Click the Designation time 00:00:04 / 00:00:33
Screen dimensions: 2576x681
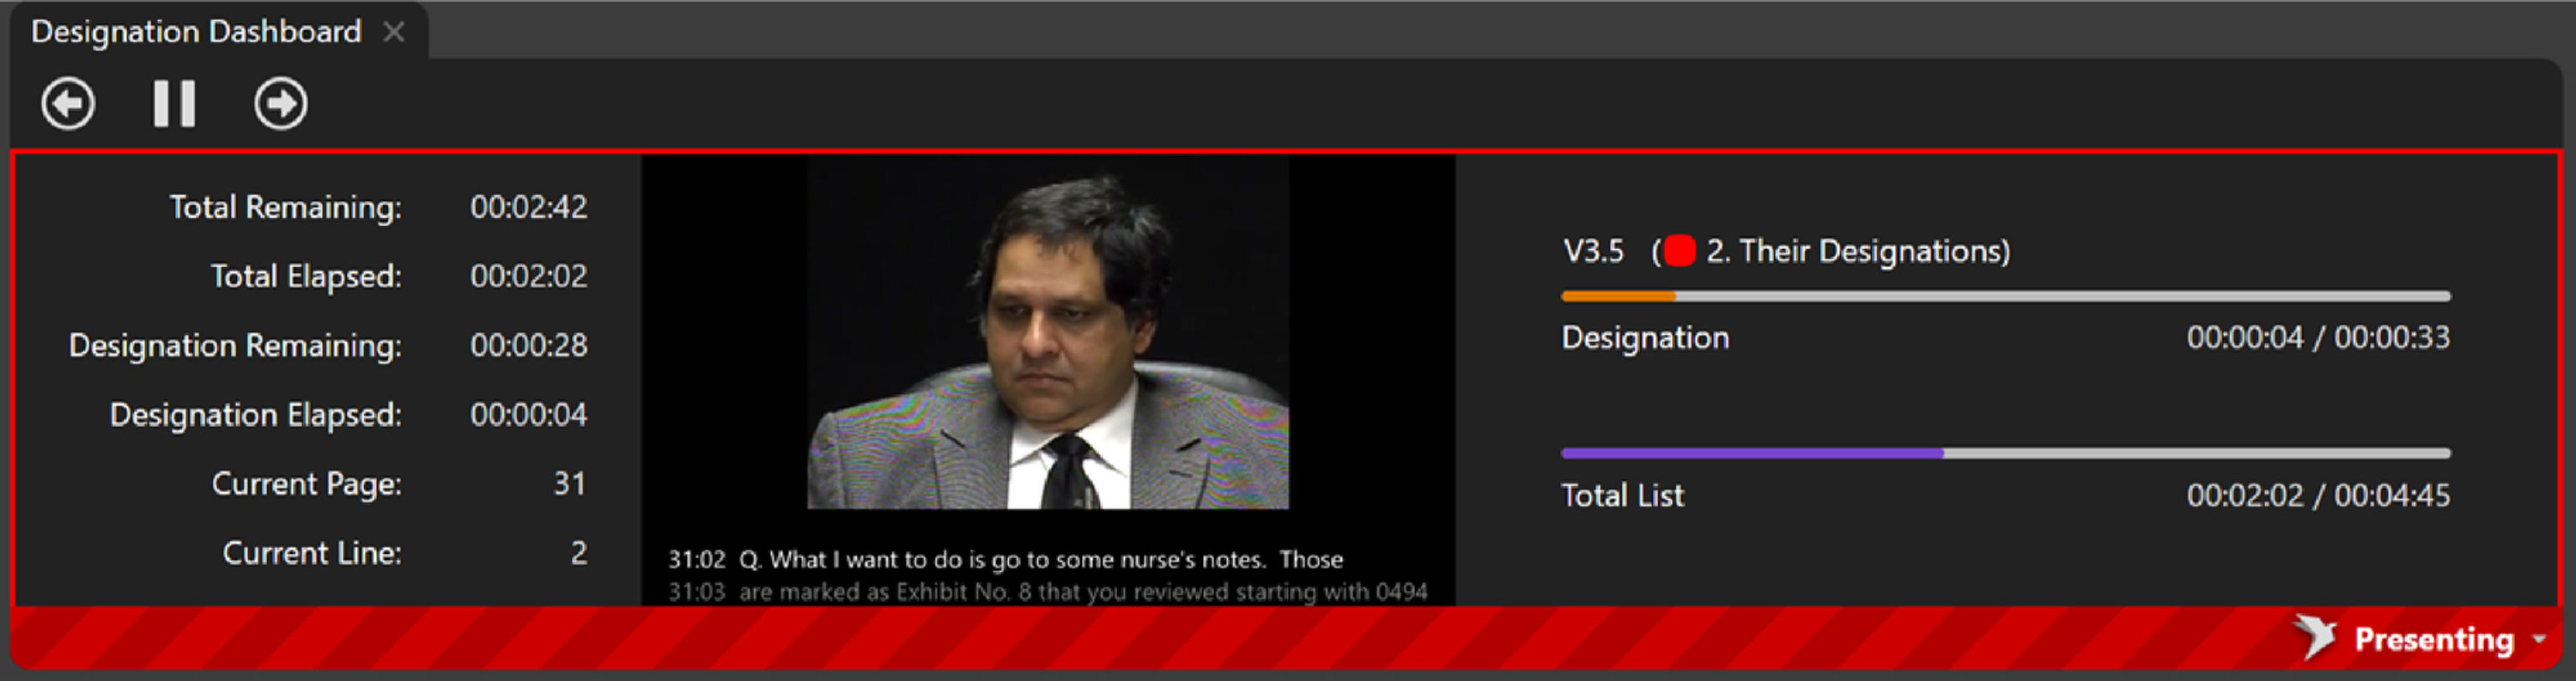tap(2318, 338)
